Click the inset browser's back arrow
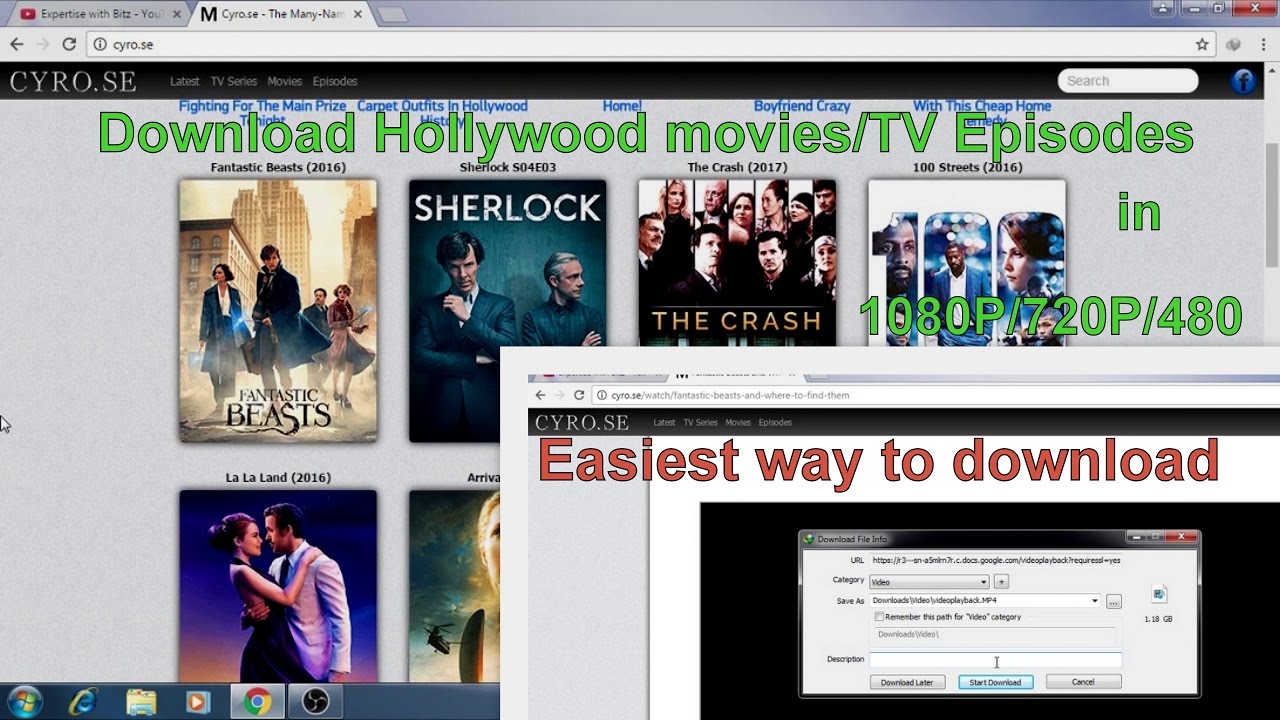Image resolution: width=1280 pixels, height=720 pixels. tap(541, 395)
